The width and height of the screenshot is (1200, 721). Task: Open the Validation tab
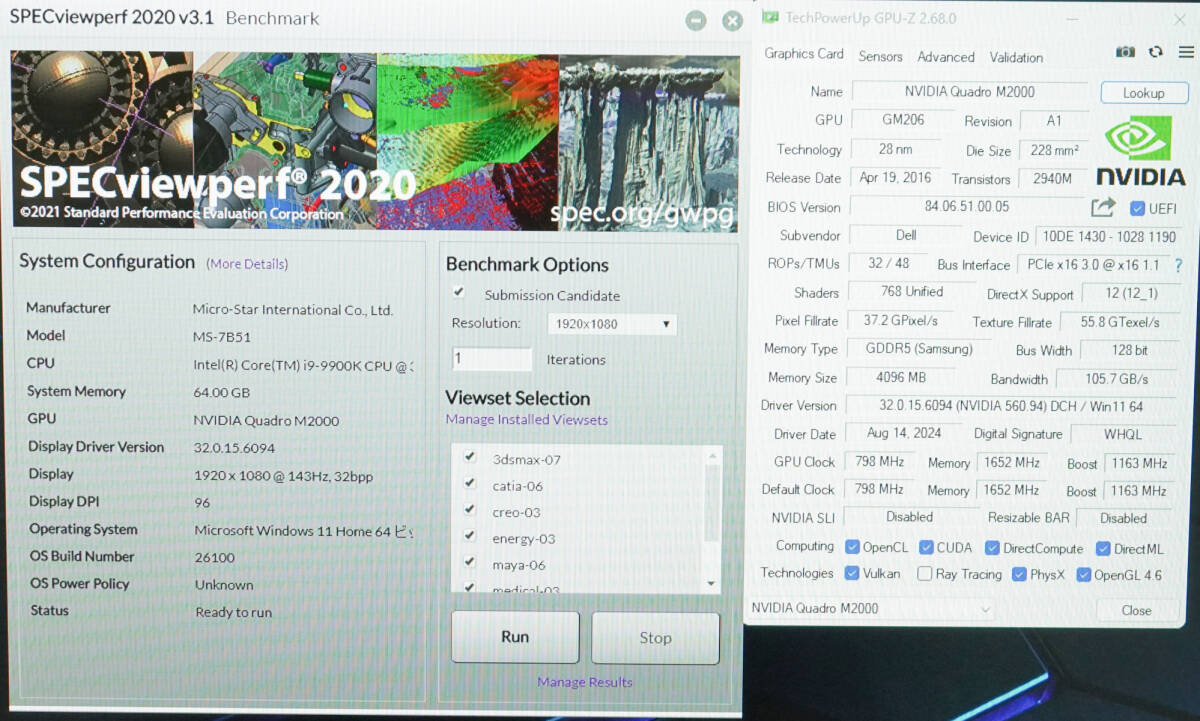(x=1016, y=57)
